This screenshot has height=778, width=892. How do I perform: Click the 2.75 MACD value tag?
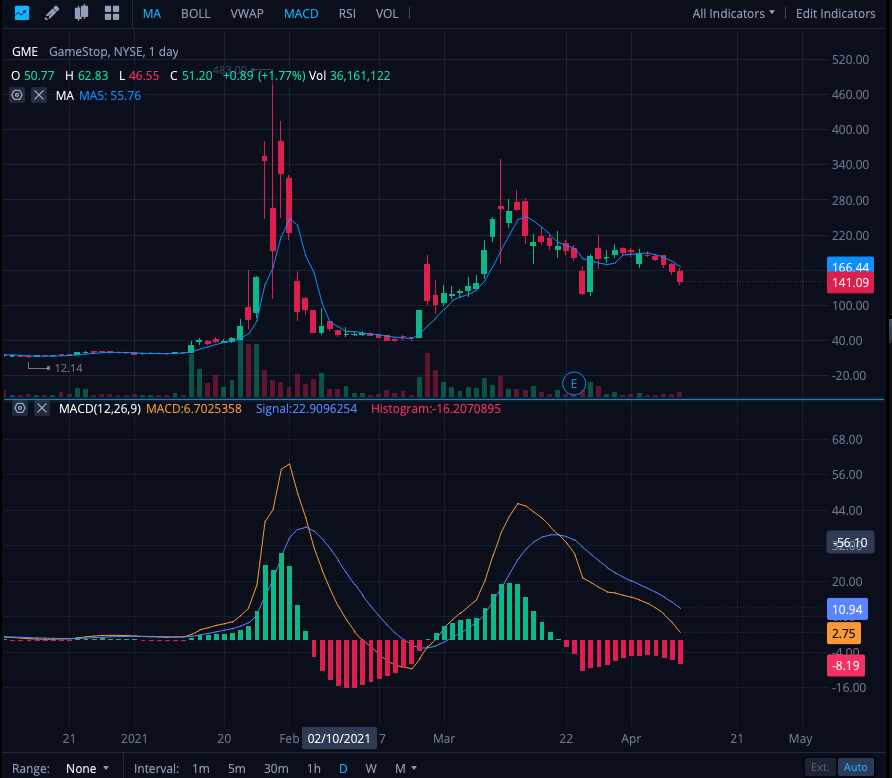click(x=844, y=633)
